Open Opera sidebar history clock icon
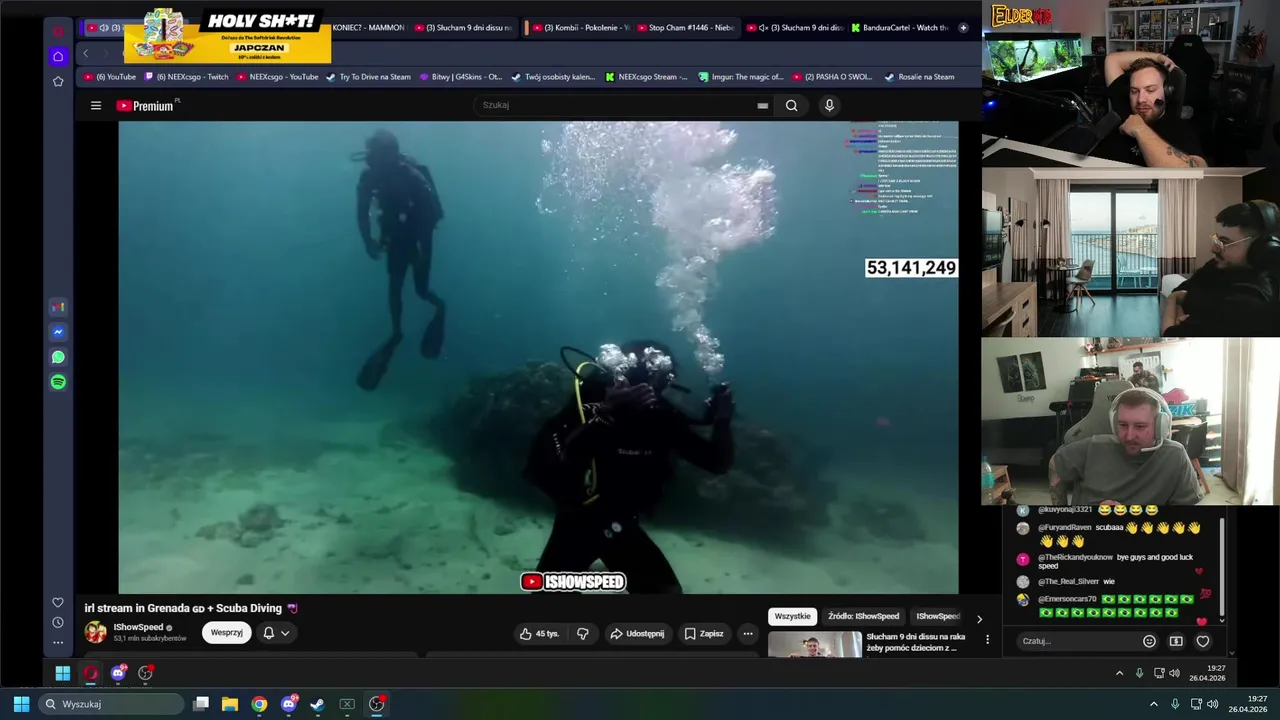Image resolution: width=1280 pixels, height=720 pixels. 58,622
